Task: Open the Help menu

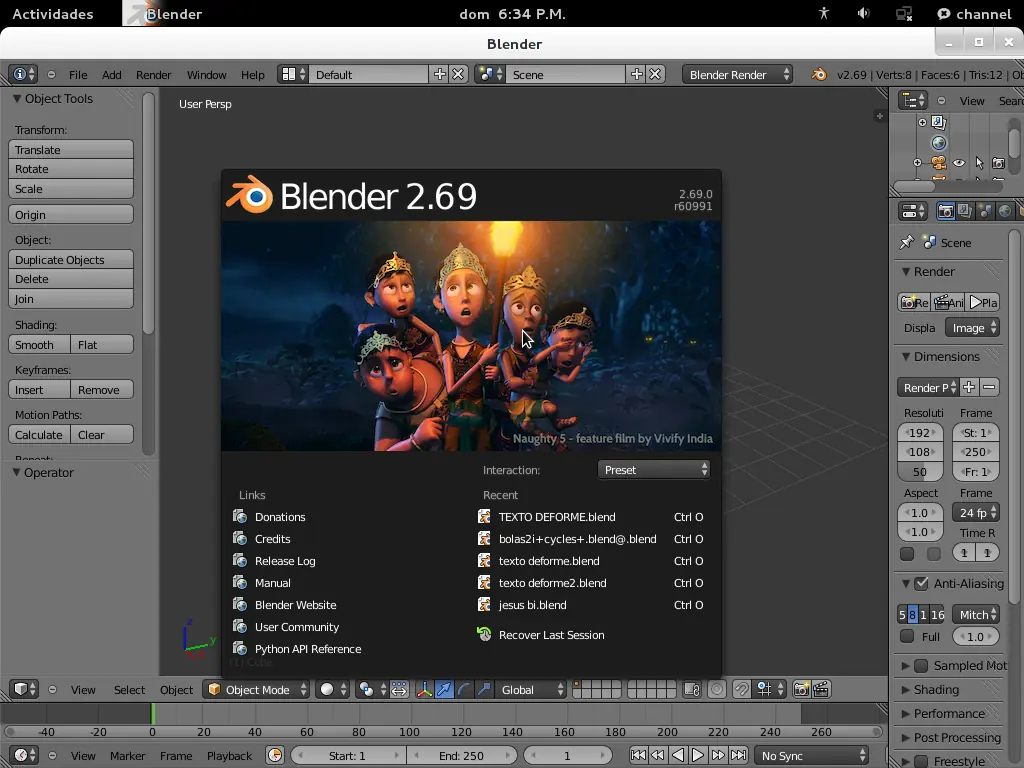Action: [253, 74]
